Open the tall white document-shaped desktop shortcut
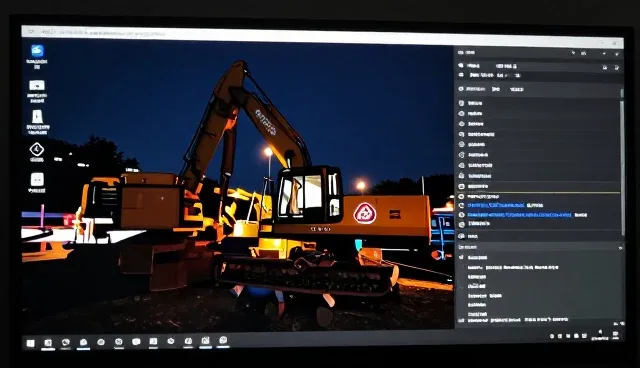 tap(37, 116)
